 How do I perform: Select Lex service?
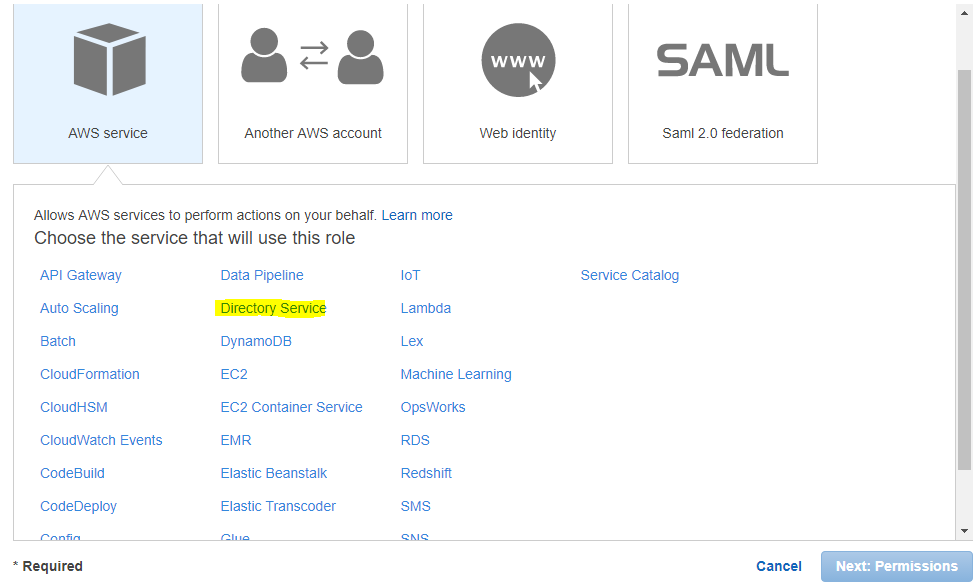point(412,341)
